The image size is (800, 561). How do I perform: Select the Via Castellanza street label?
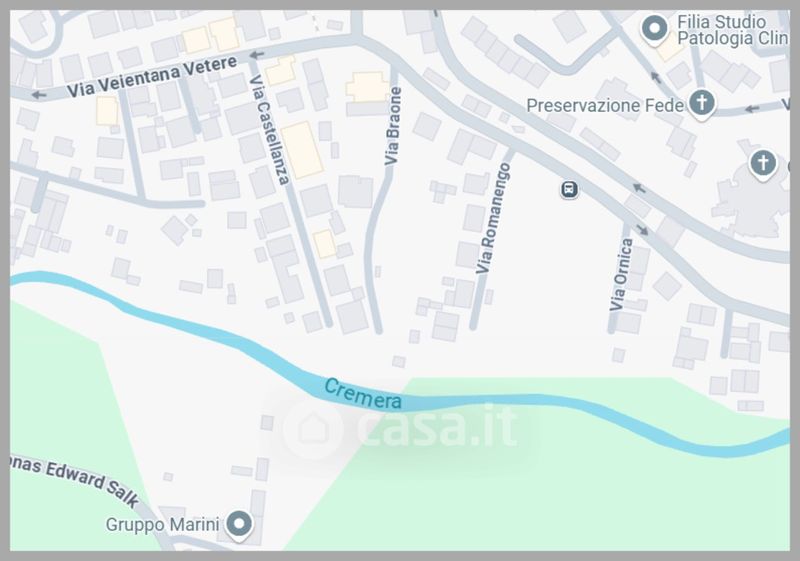pyautogui.click(x=269, y=130)
